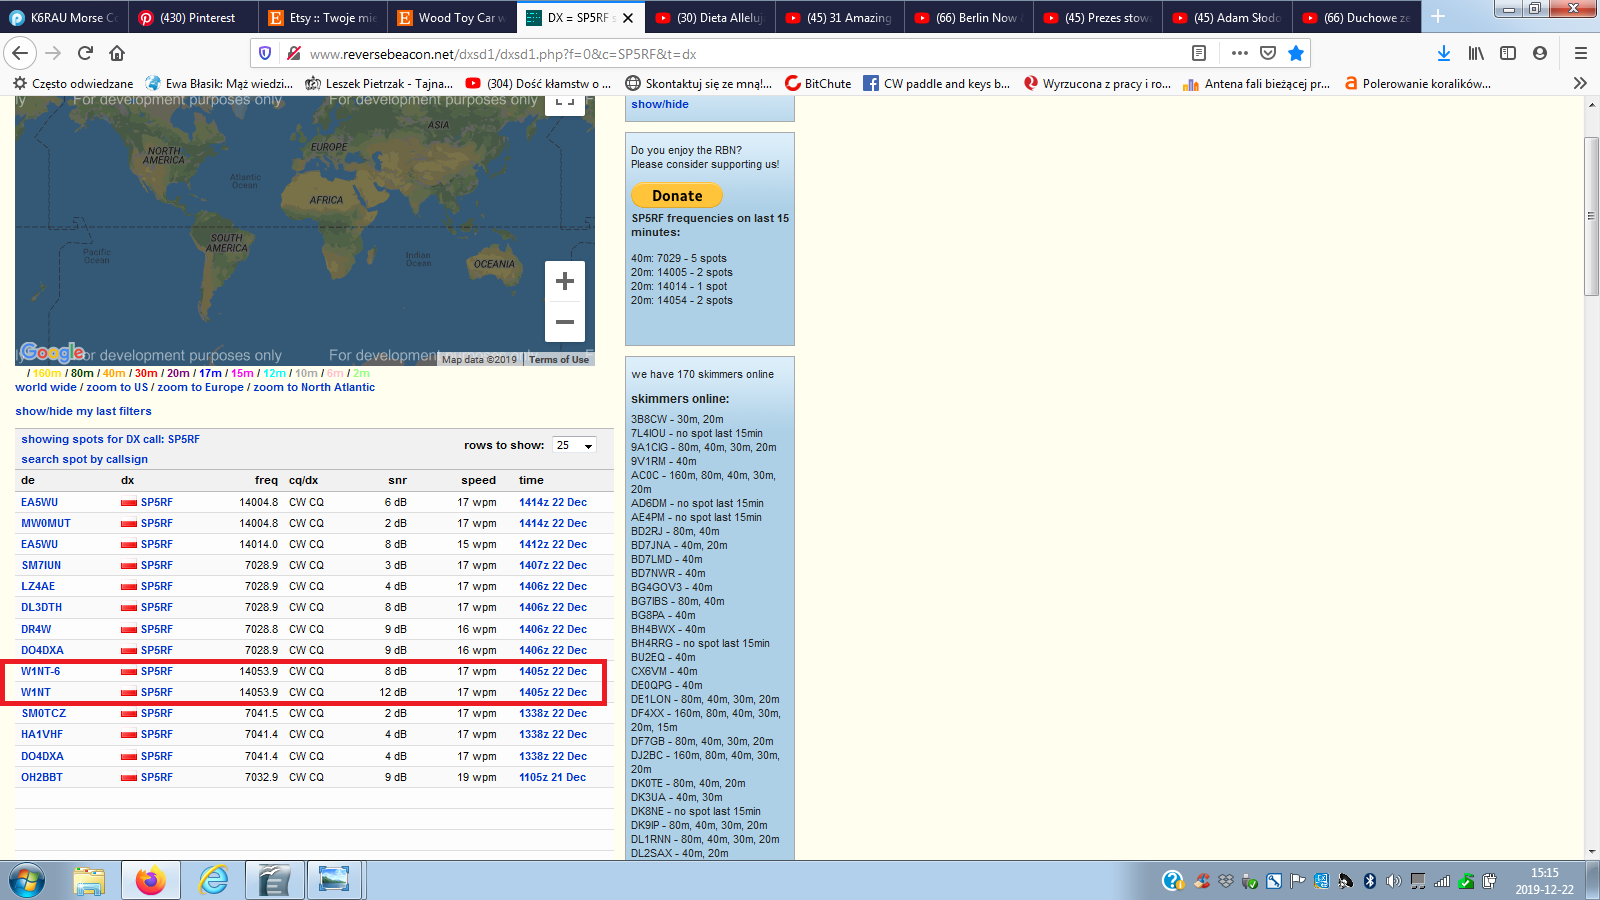Viewport: 1600px width, 900px height.
Task: Click Internet Explorer in the taskbar
Action: pos(213,880)
